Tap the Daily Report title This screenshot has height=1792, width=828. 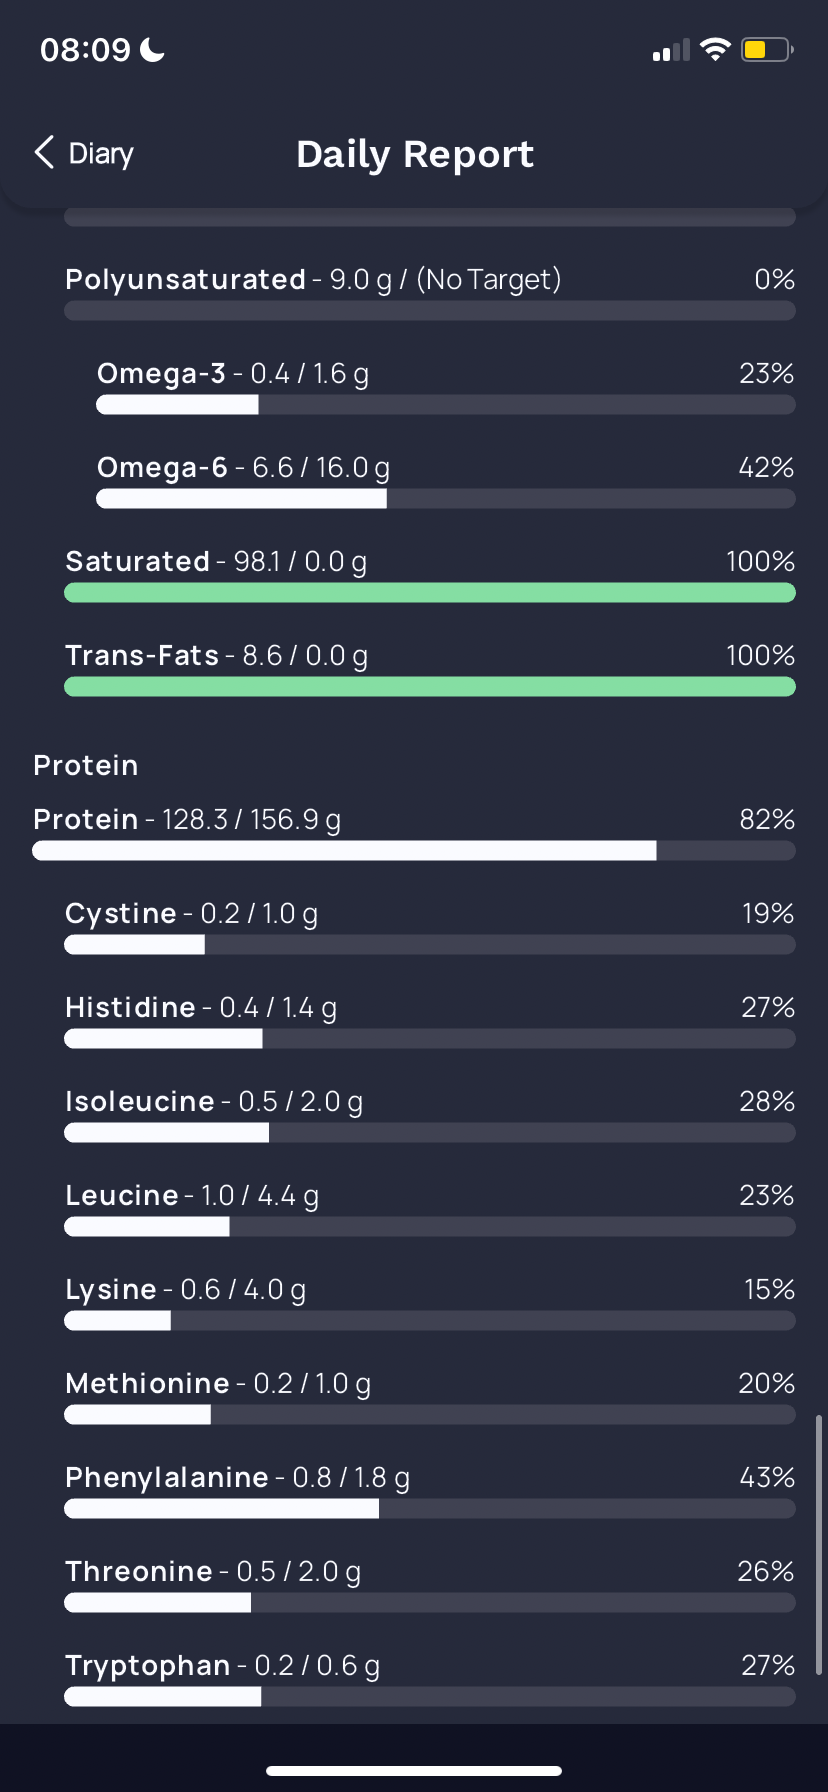coord(415,154)
